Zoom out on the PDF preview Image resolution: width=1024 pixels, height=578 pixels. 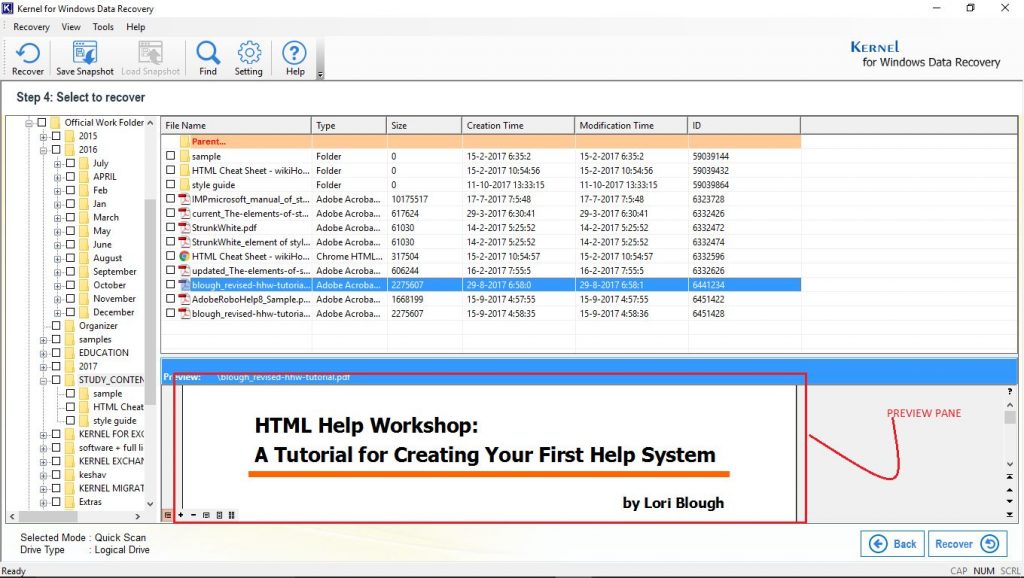coord(193,514)
